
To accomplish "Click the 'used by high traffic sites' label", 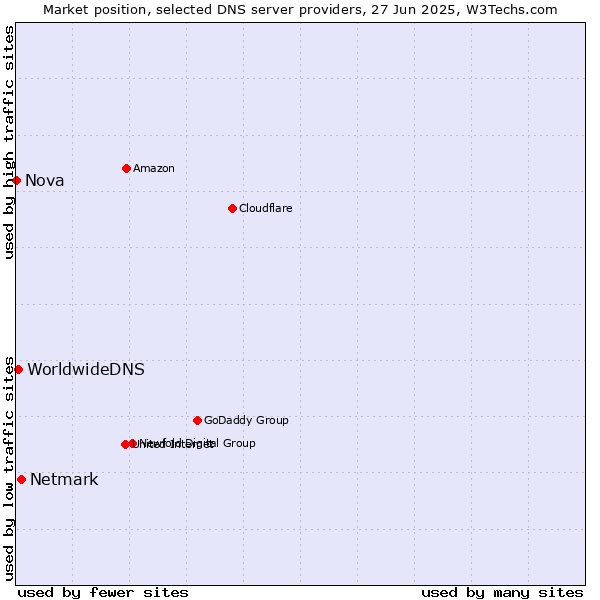I will pos(8,142).
